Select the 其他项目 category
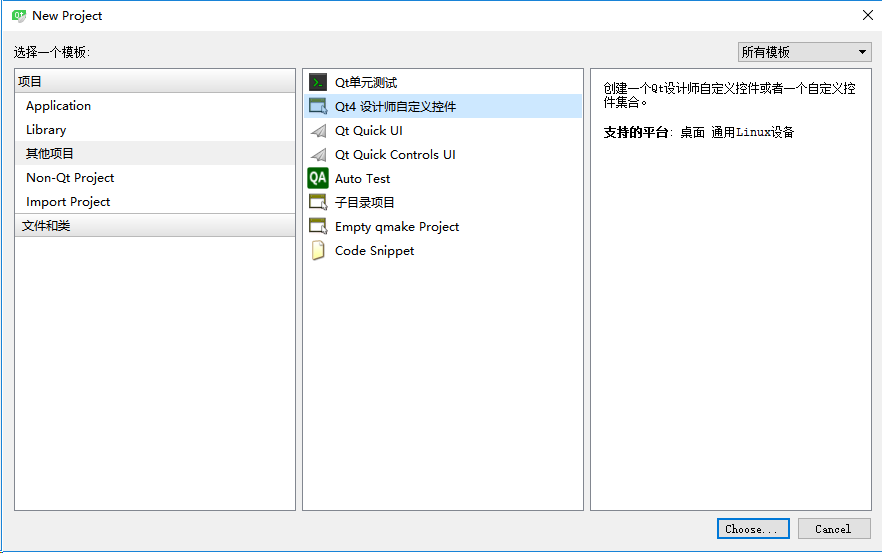The width and height of the screenshot is (882, 553). click(x=155, y=154)
